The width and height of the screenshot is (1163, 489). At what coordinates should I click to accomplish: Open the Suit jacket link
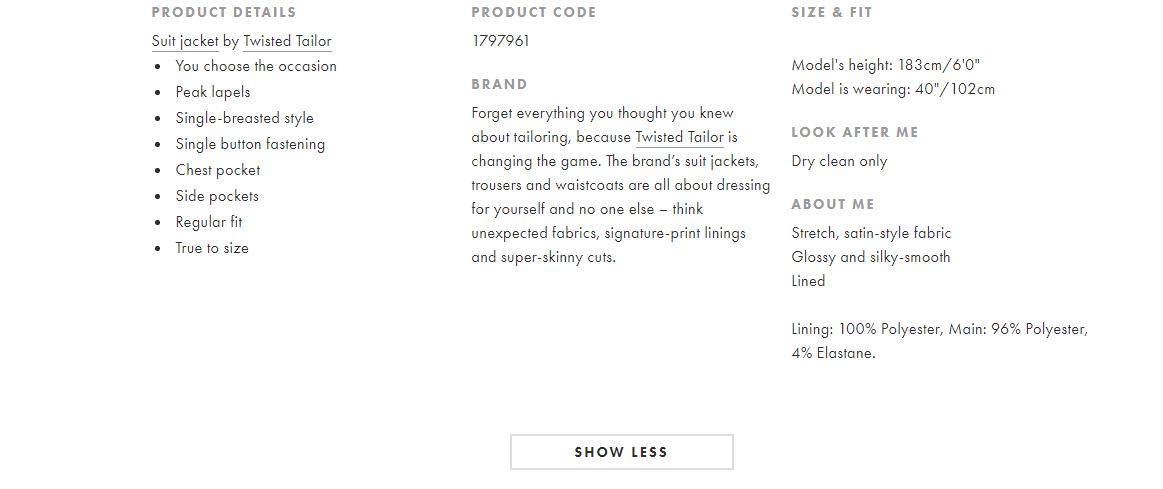tap(185, 42)
